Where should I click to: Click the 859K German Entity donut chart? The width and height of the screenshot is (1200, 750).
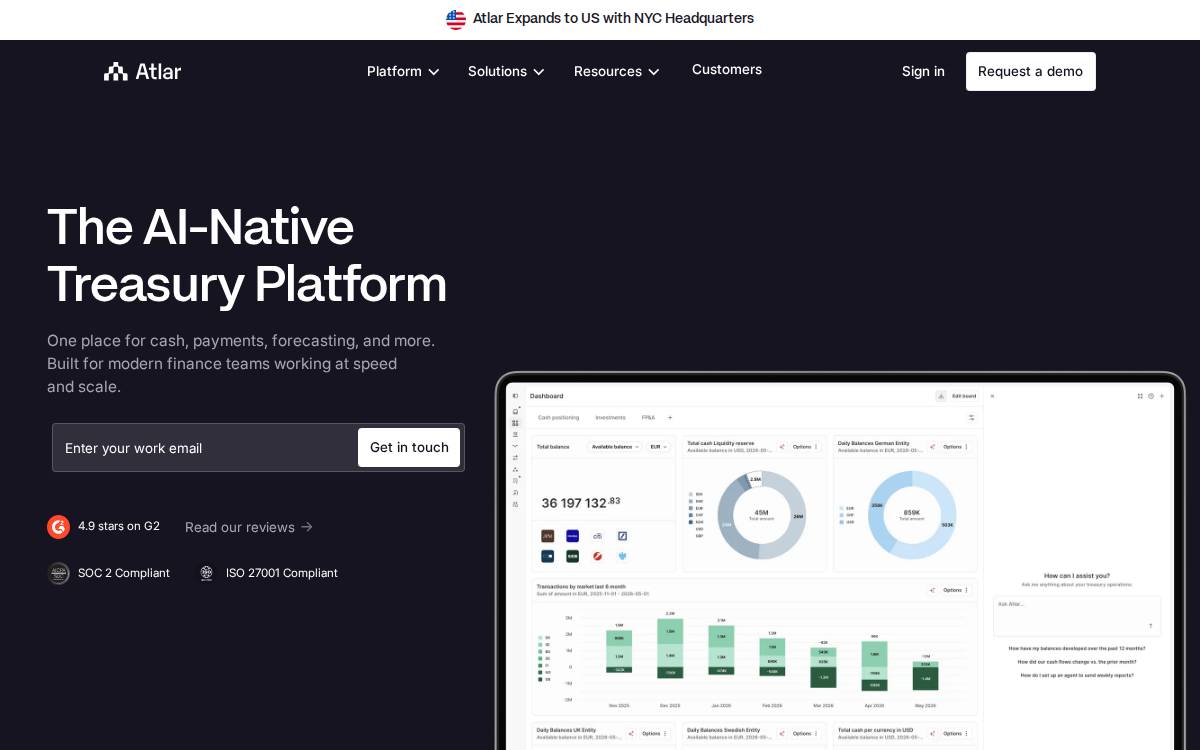(x=912, y=514)
